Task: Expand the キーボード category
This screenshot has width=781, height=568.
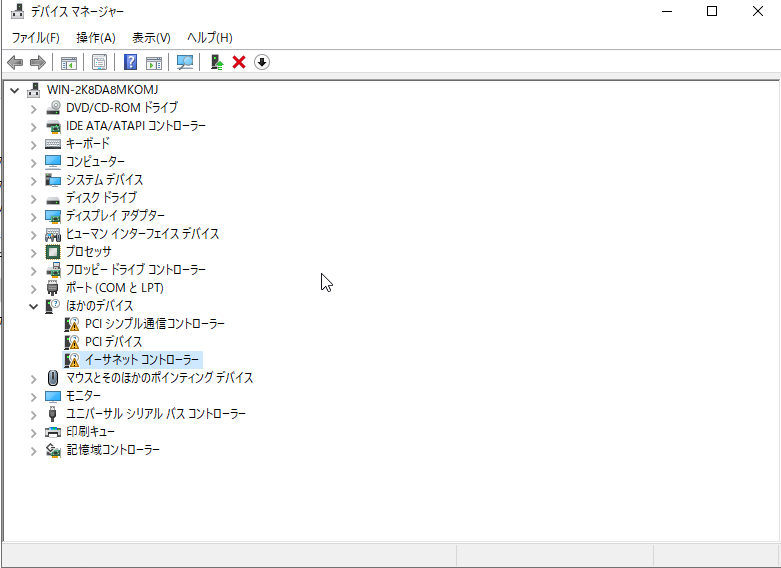Action: (33, 144)
